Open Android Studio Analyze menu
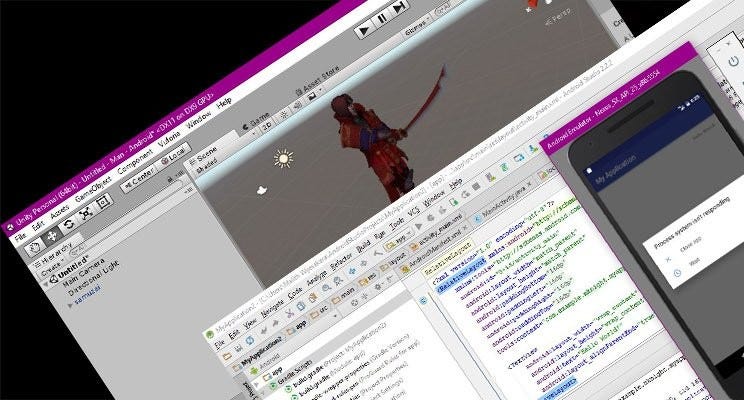Screen dimensions: 744x400 [x=317, y=280]
